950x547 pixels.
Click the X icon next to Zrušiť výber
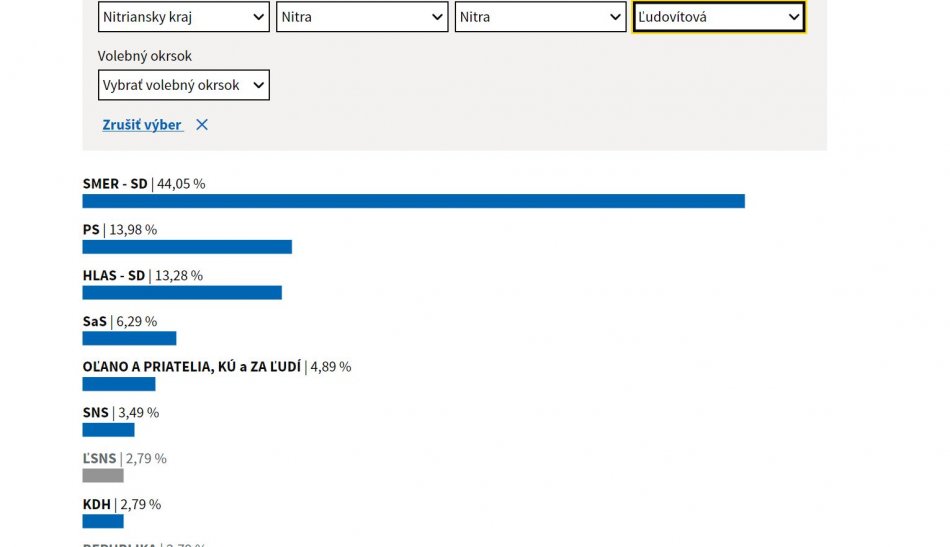[202, 125]
